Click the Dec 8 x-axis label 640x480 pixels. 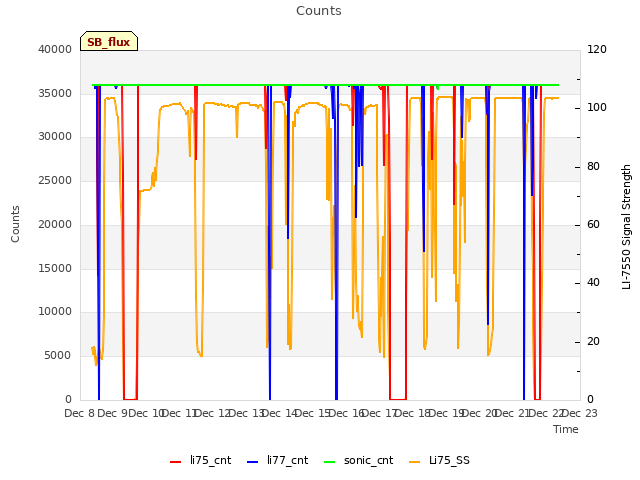tap(79, 413)
